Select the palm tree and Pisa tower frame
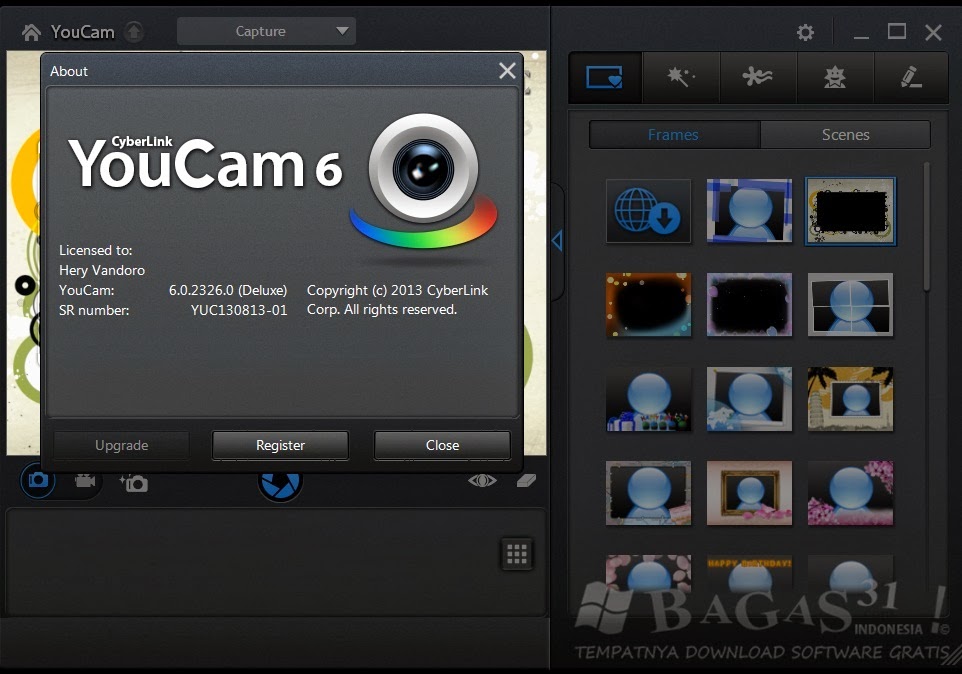The height and width of the screenshot is (674, 962). coord(850,399)
